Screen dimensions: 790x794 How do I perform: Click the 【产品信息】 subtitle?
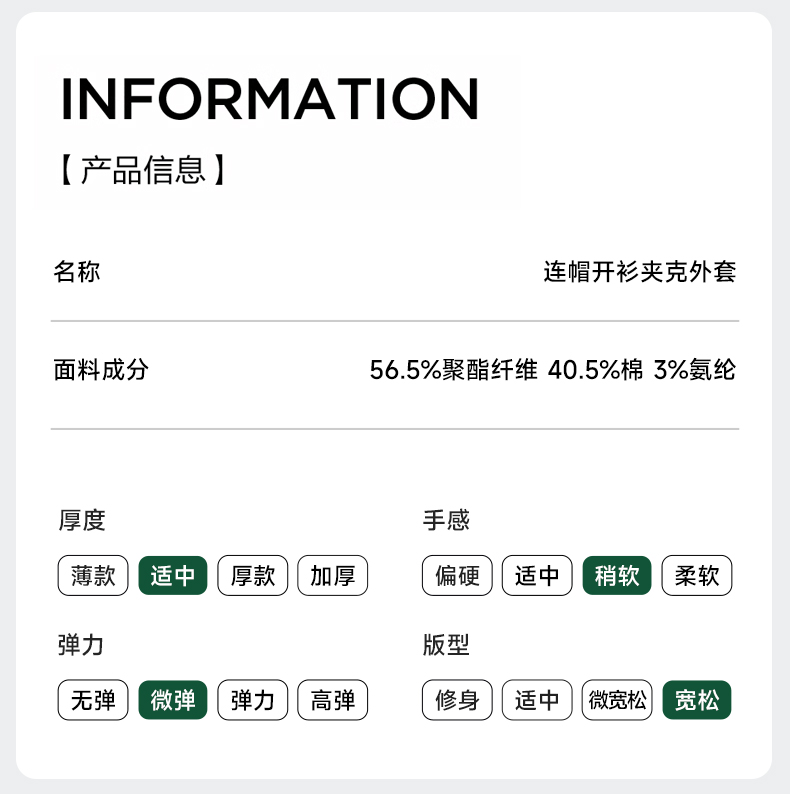(x=143, y=170)
